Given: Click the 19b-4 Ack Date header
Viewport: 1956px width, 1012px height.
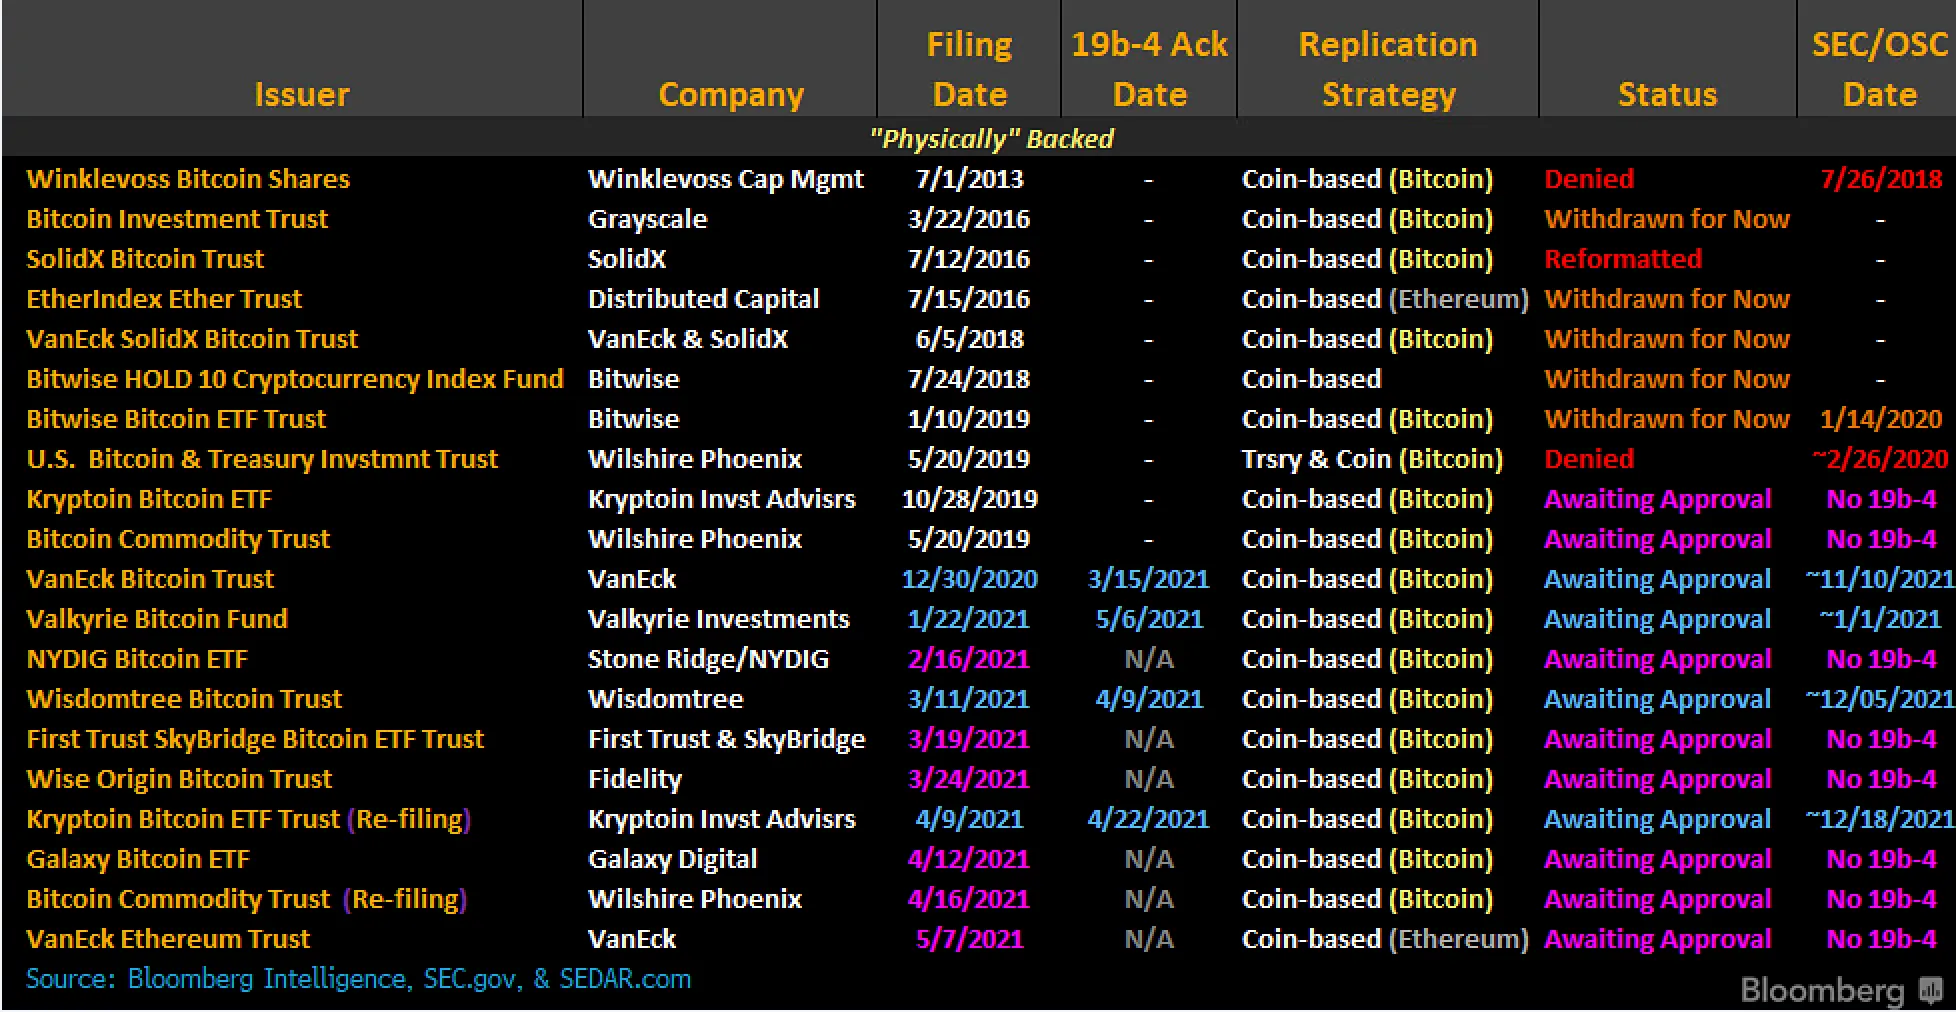Looking at the screenshot, I should click(1148, 69).
